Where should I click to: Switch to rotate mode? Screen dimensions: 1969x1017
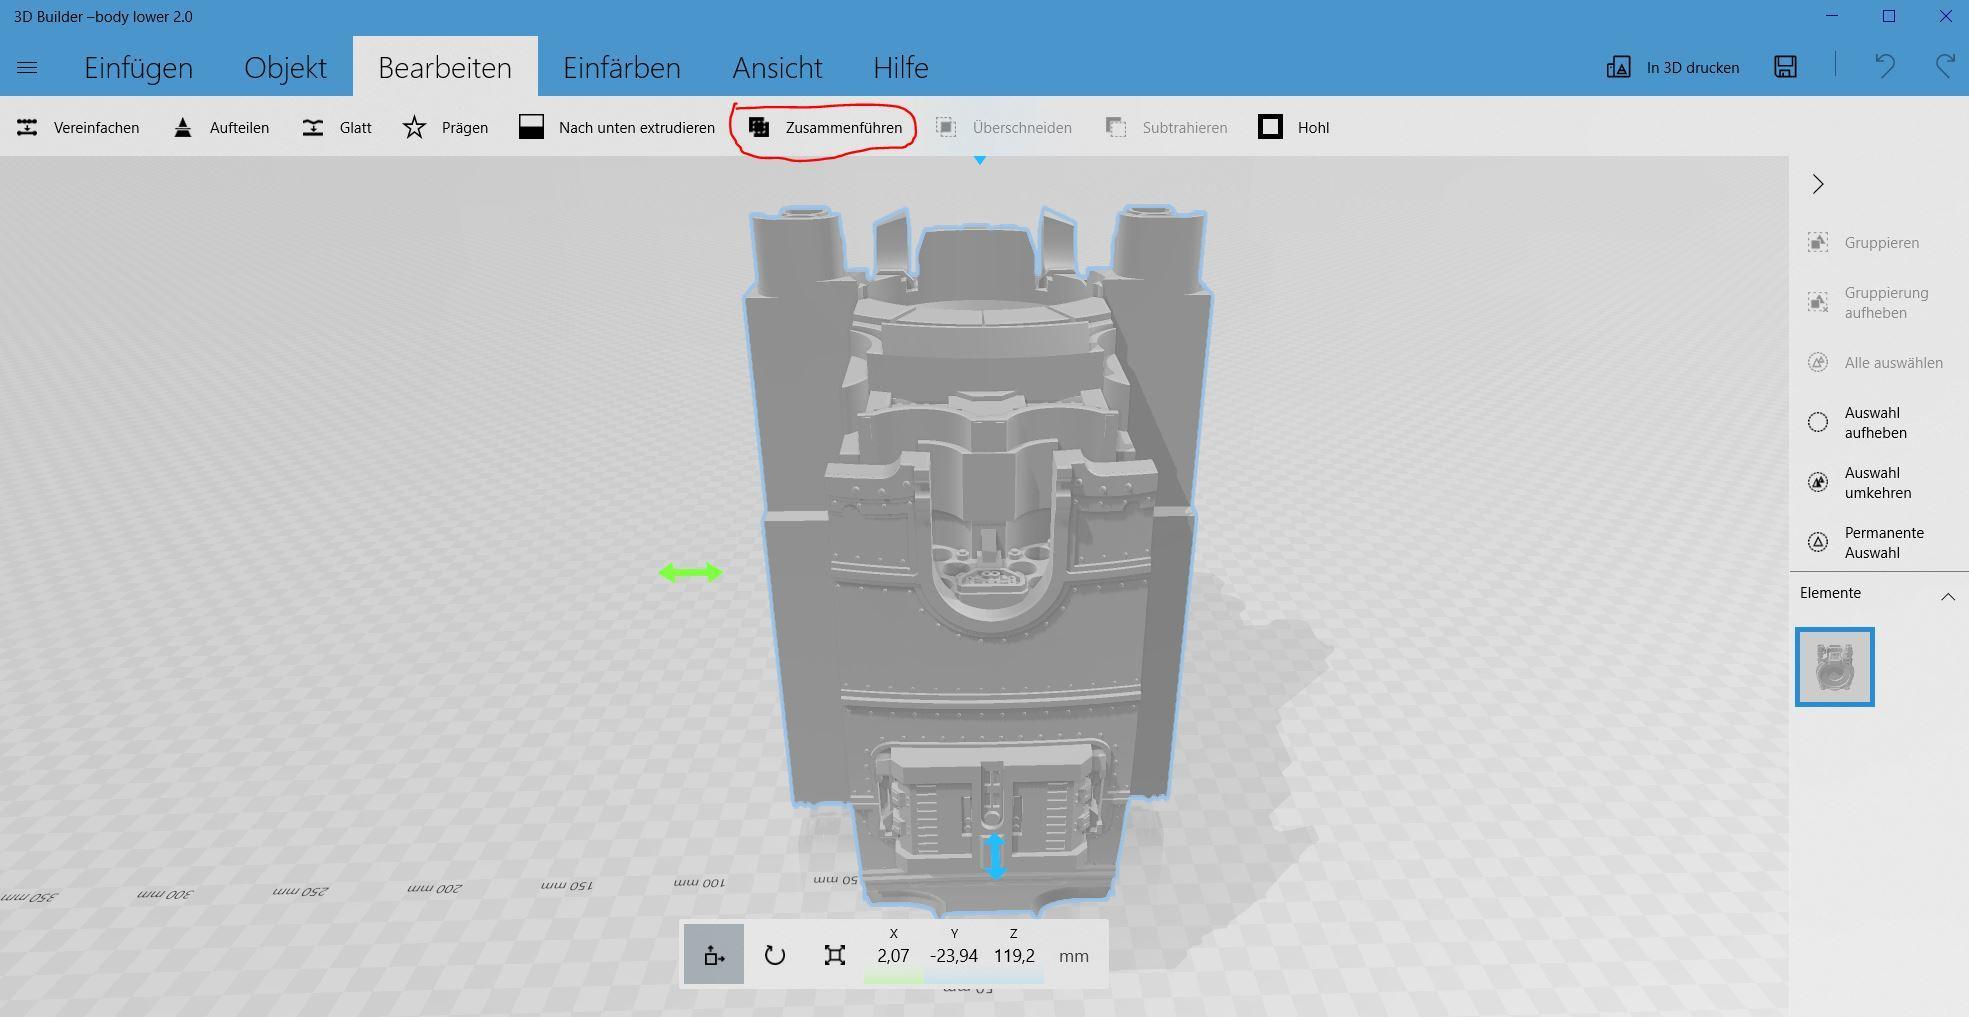click(x=774, y=955)
